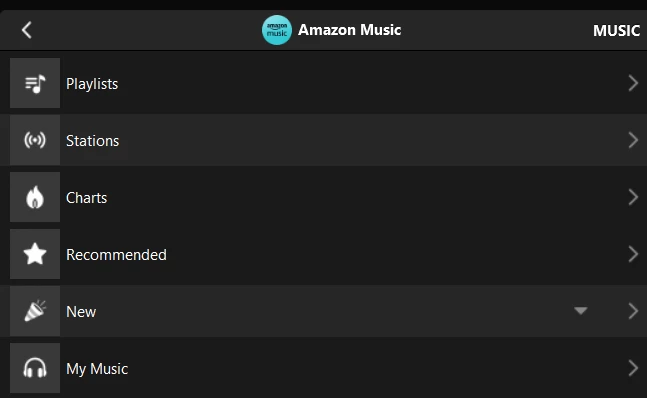Click the Amazon Music logo icon

[x=276, y=30]
